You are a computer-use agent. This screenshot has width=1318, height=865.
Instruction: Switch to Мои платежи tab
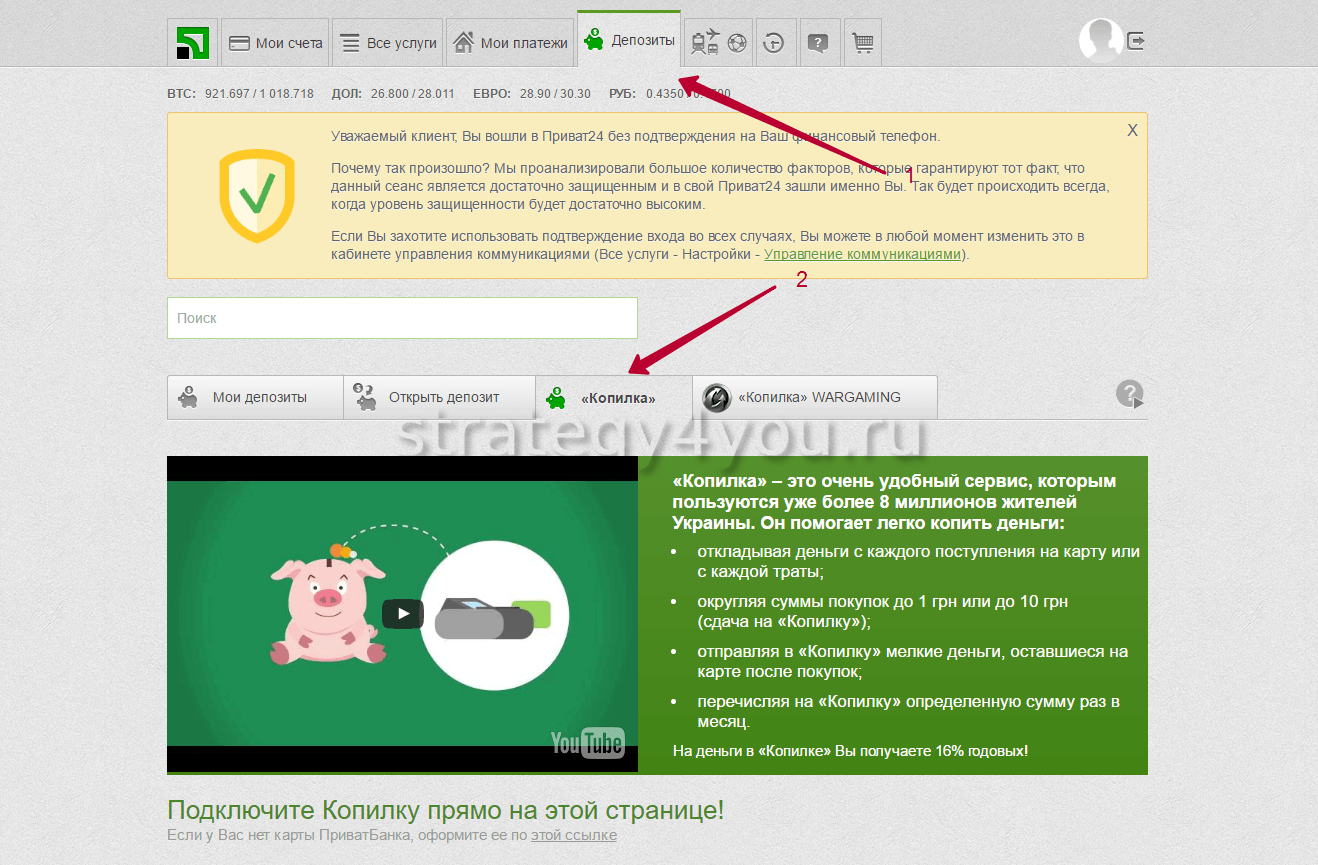click(x=510, y=43)
